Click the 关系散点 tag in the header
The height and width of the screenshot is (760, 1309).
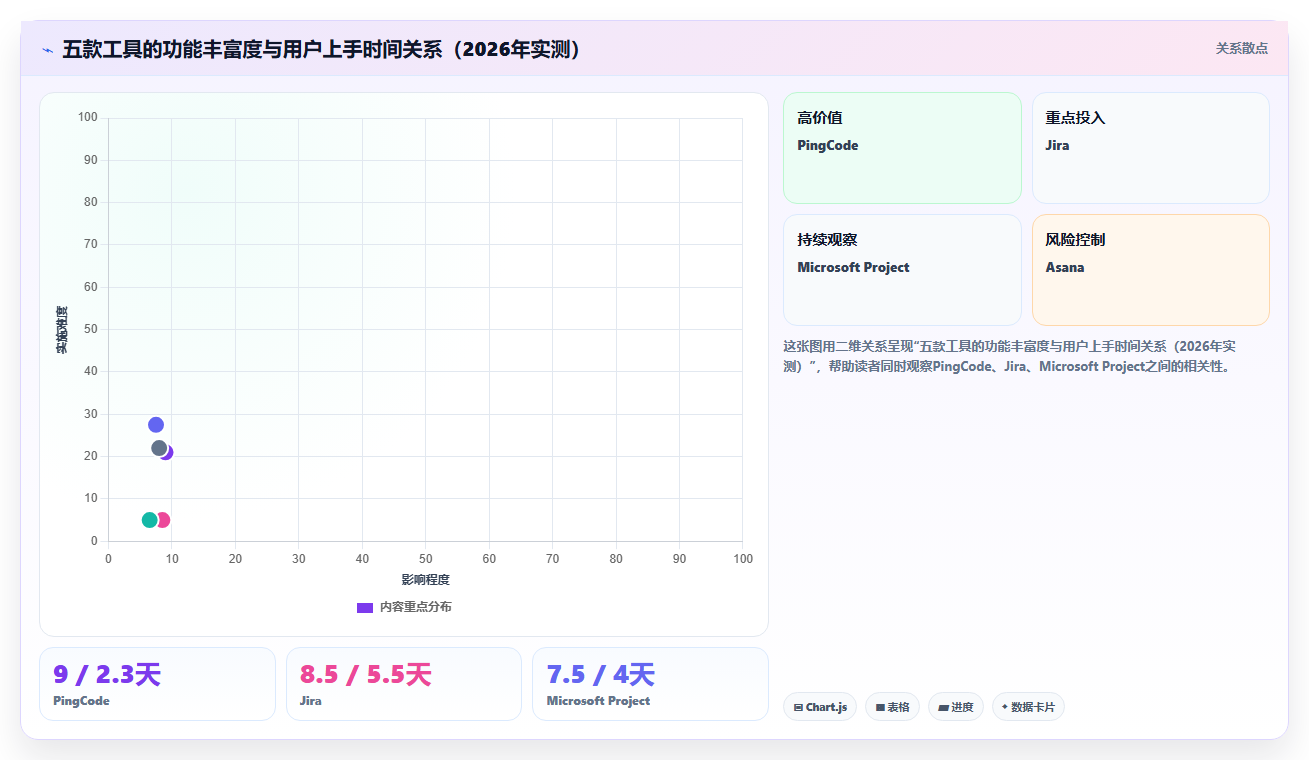[1241, 48]
